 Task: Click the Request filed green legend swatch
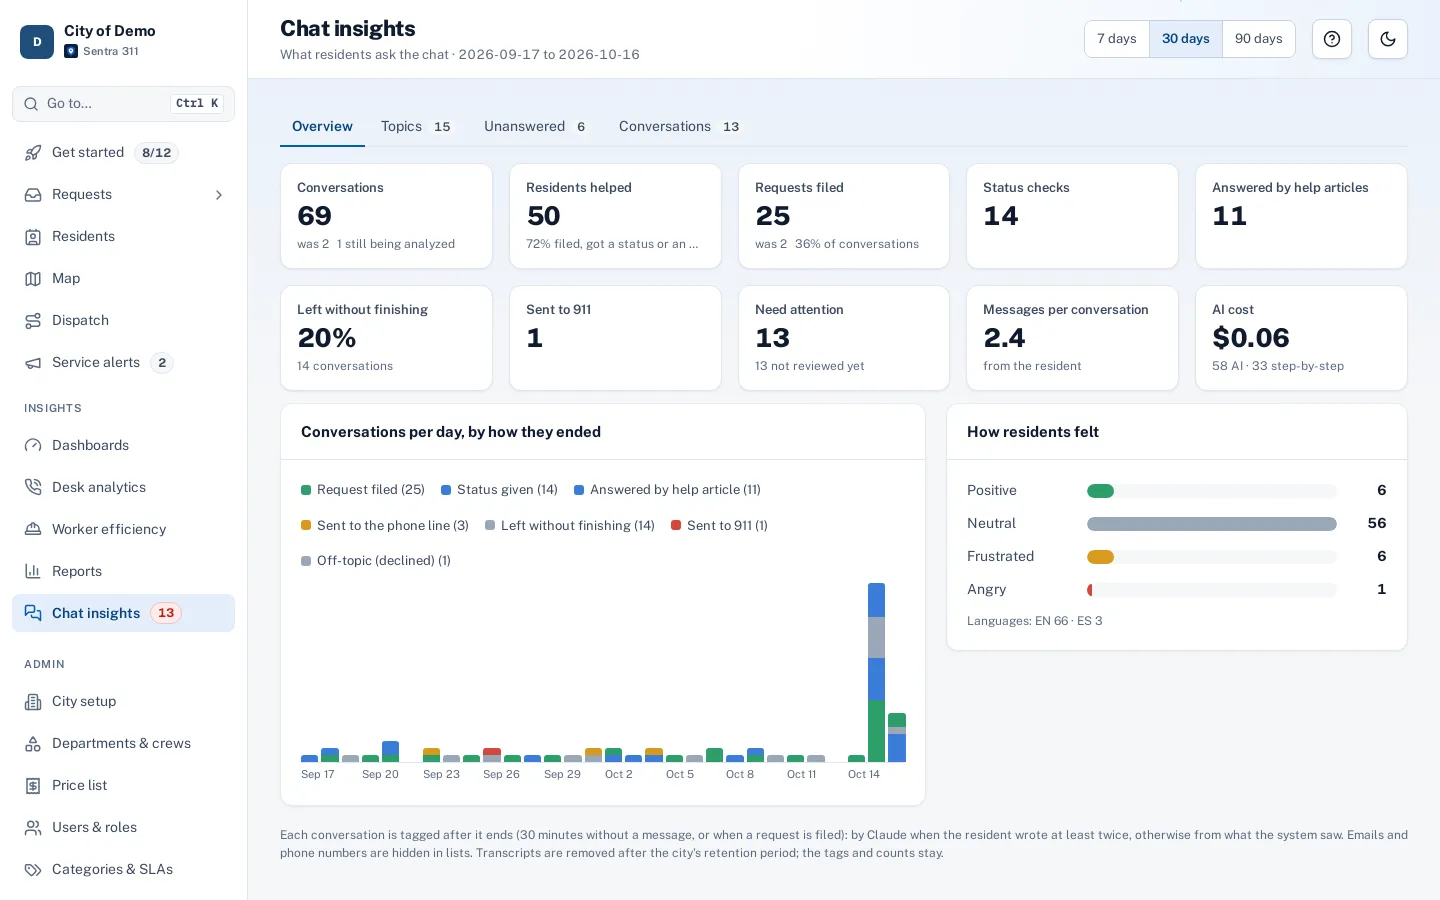pyautogui.click(x=306, y=490)
